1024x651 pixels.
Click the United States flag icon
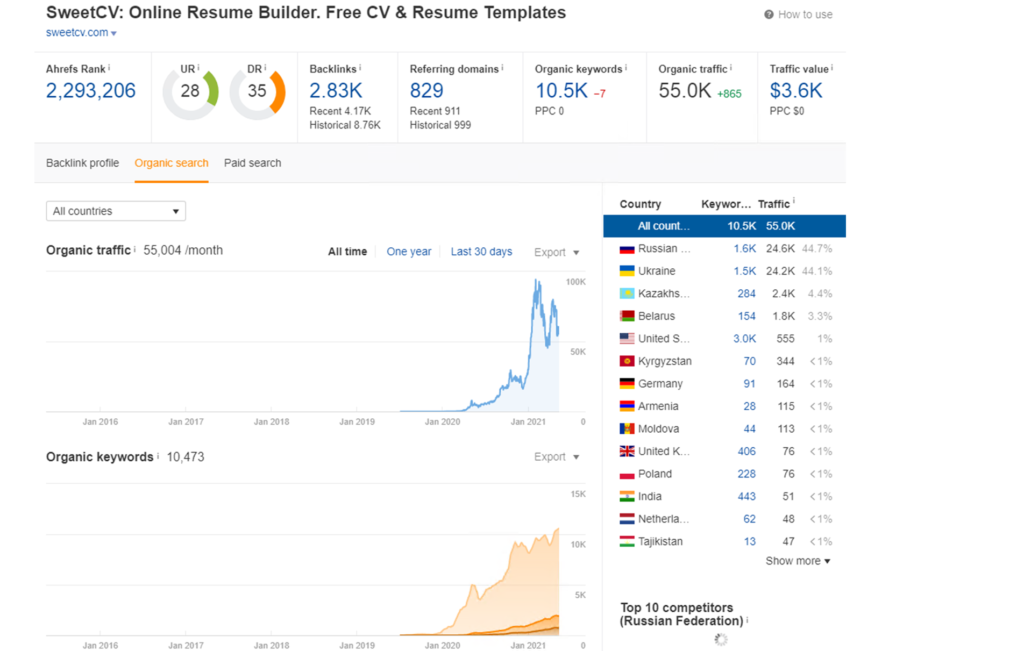627,339
